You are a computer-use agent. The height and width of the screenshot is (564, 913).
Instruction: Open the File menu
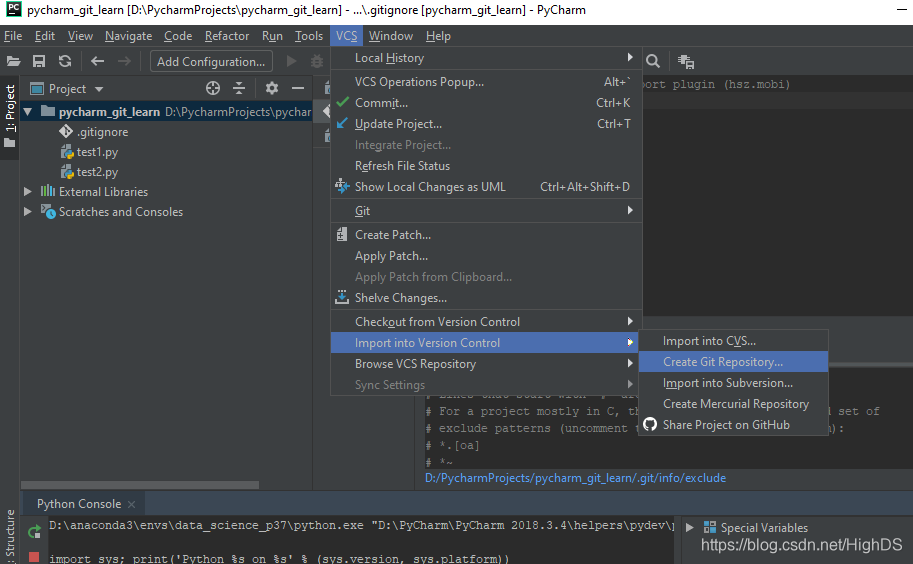[x=13, y=36]
